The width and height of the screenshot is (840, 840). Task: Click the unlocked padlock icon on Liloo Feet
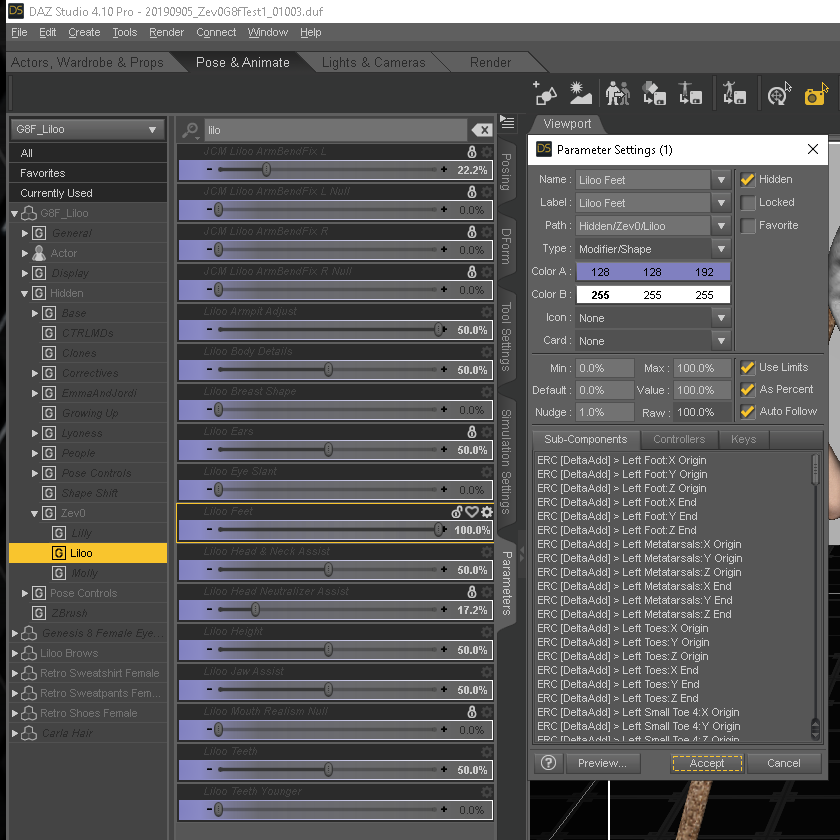[x=457, y=512]
